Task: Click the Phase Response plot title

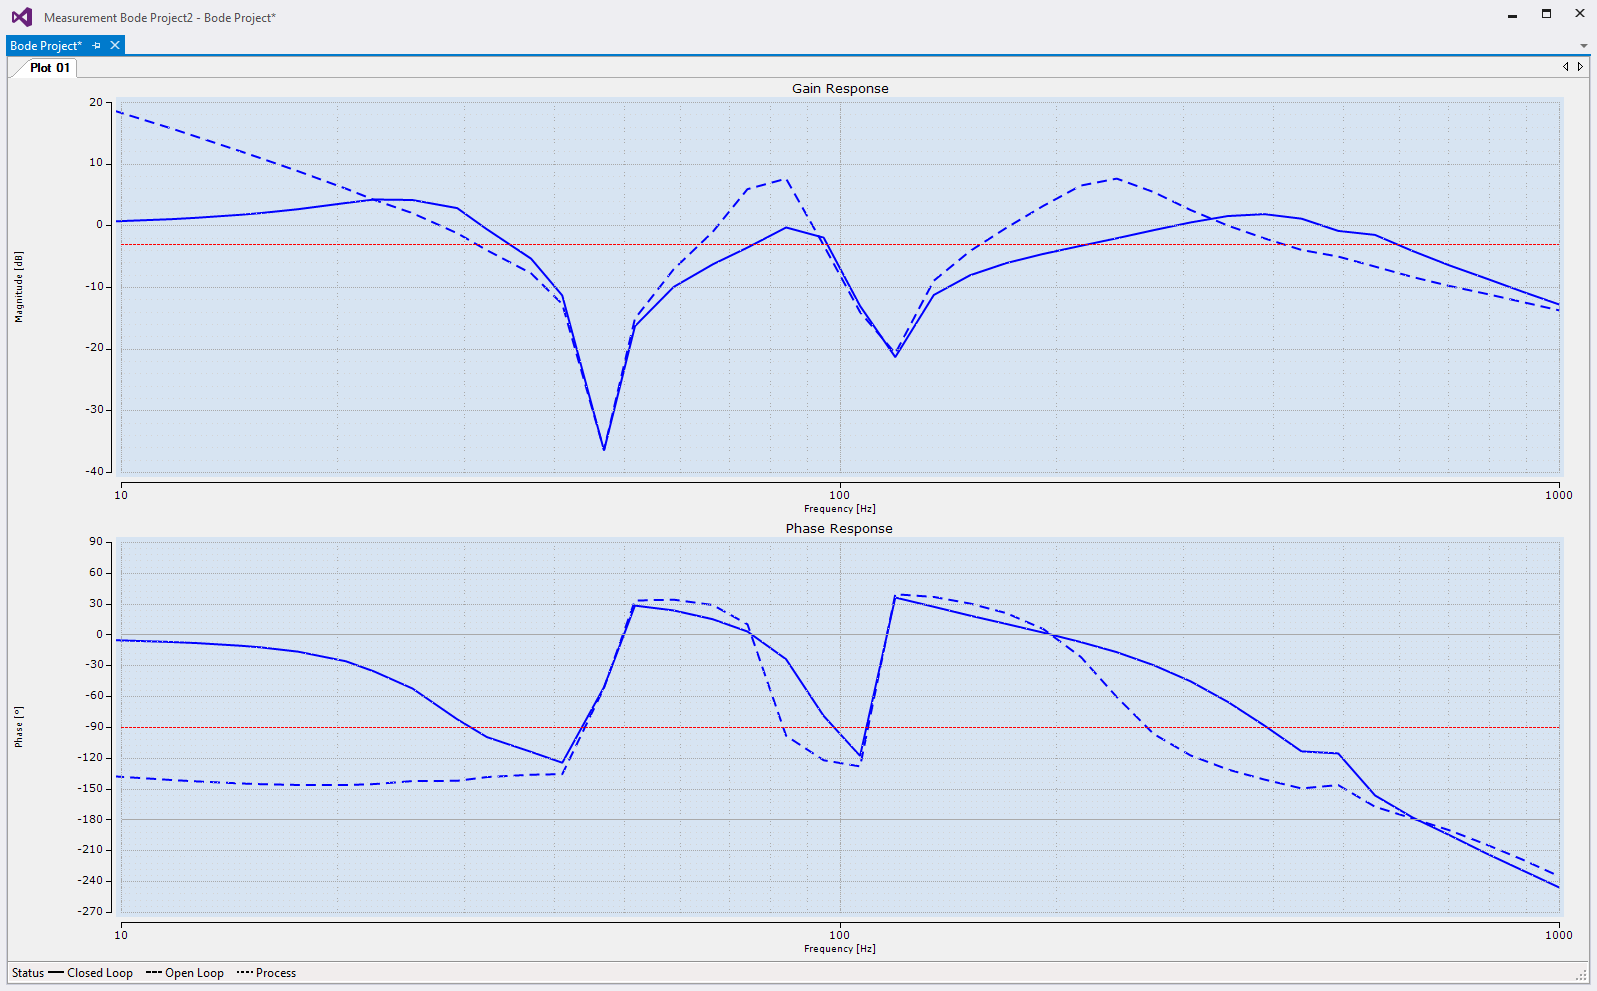Action: (x=839, y=528)
